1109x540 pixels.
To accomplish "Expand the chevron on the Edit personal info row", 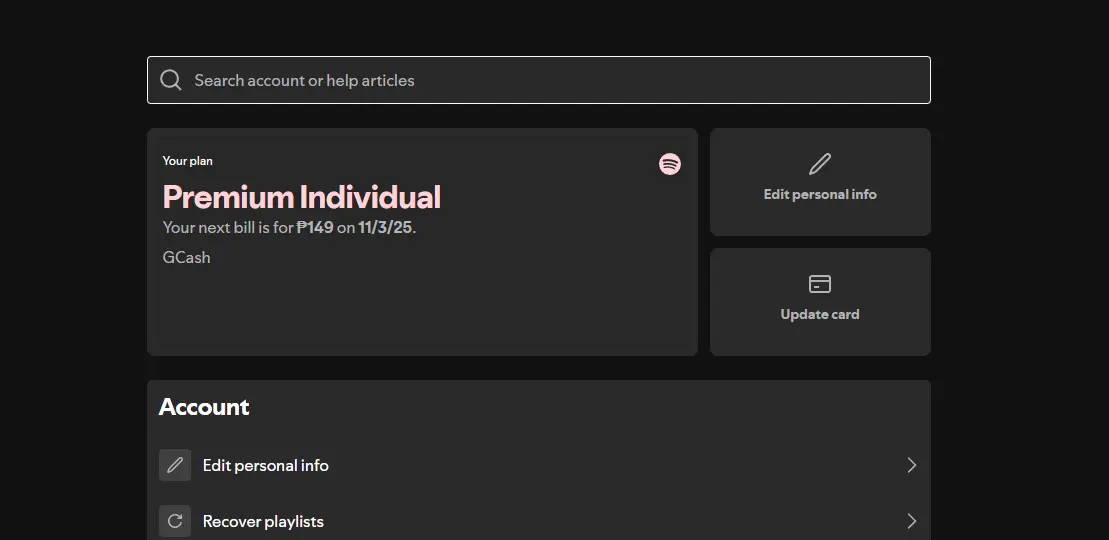I will point(912,465).
